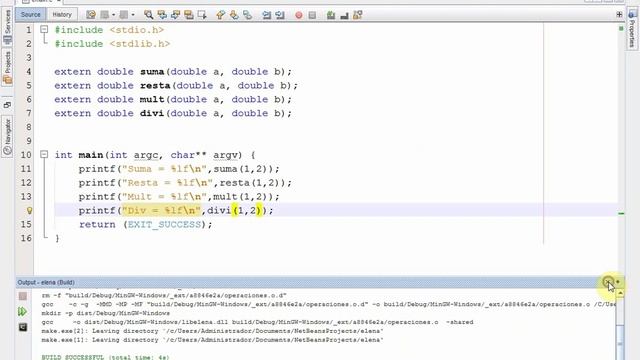Click the function name 'mult' in line 6
The height and width of the screenshot is (360, 640).
pos(152,99)
